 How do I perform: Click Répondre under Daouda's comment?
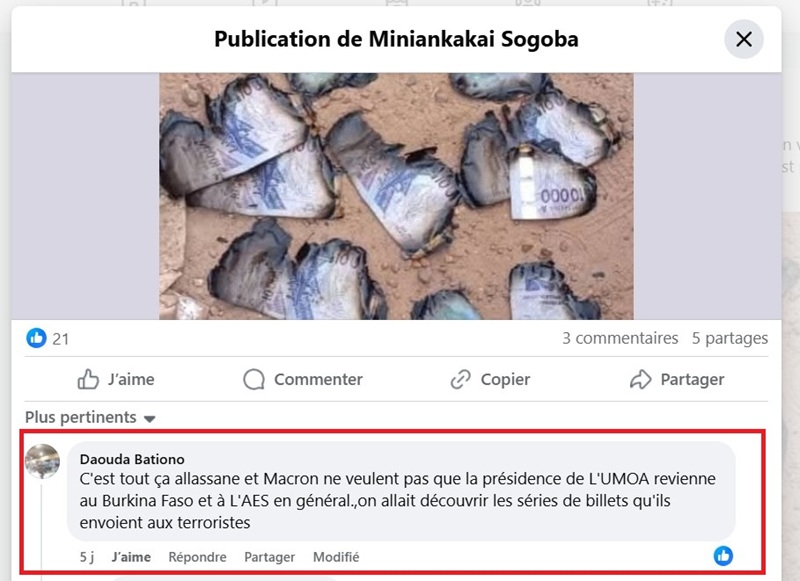click(197, 557)
